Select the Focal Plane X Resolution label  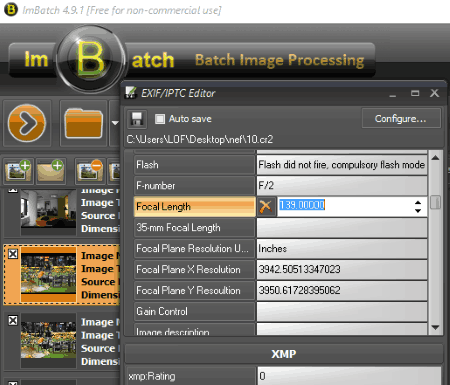tap(195, 269)
